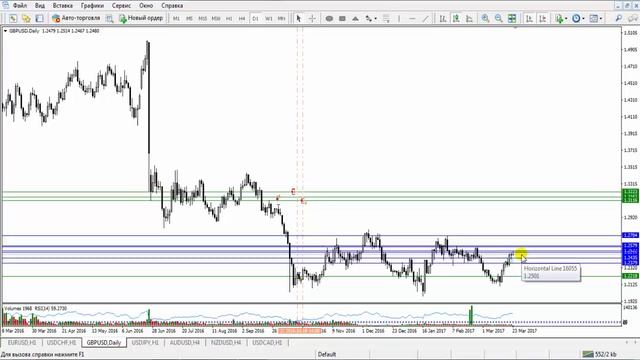The height and width of the screenshot is (360, 640).
Task: Select the crosshair tool
Action: pyautogui.click(x=312, y=18)
